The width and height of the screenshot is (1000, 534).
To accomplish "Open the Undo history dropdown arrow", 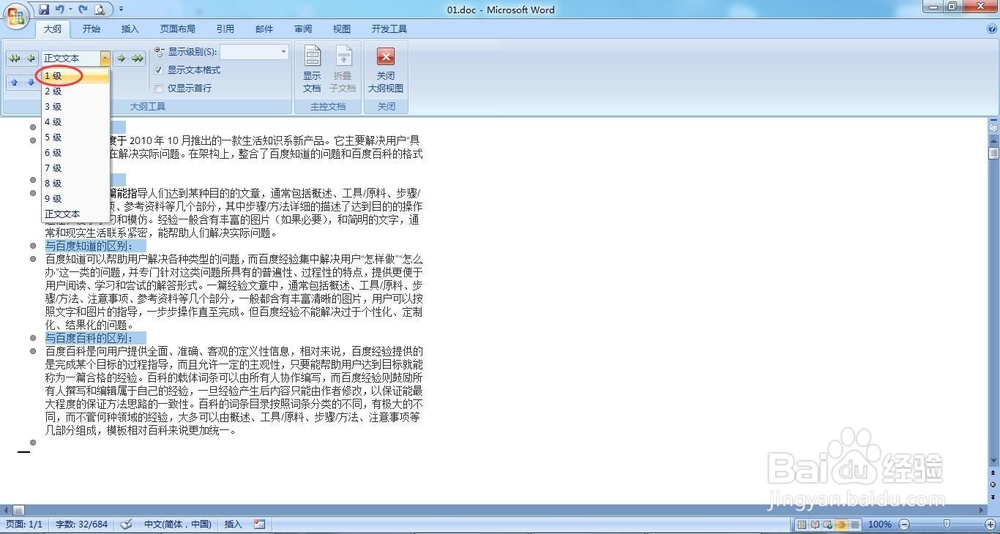I will (x=70, y=9).
